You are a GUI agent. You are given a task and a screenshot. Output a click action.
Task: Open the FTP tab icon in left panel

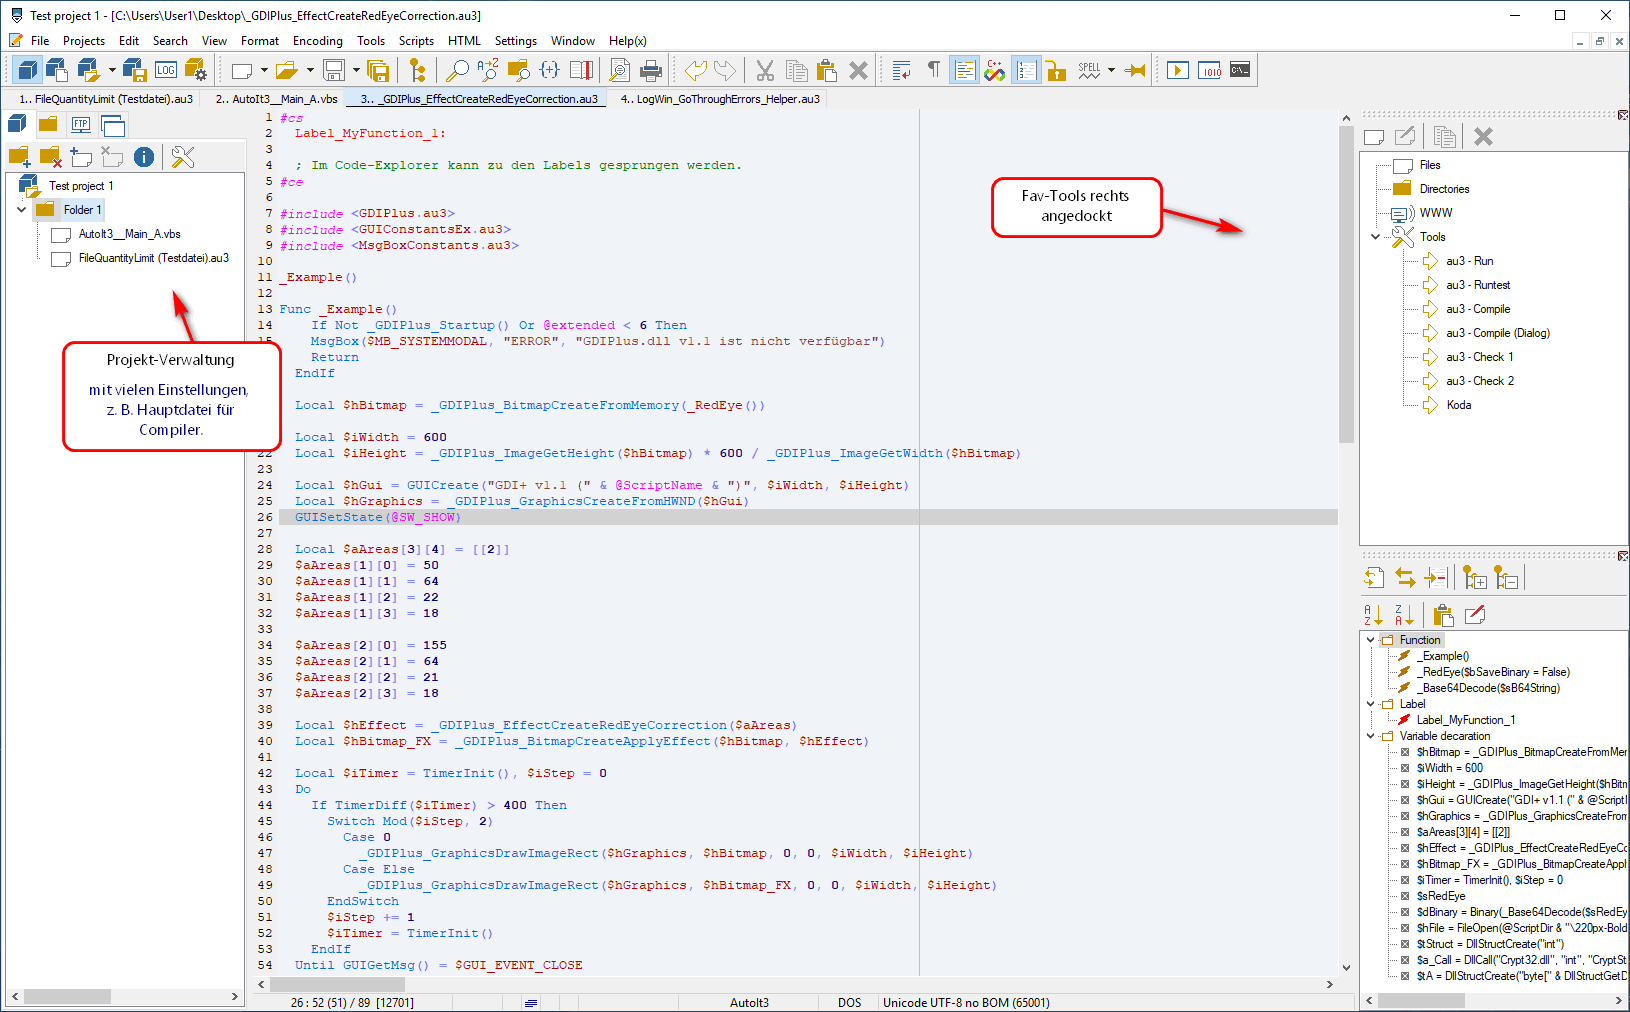pos(81,125)
